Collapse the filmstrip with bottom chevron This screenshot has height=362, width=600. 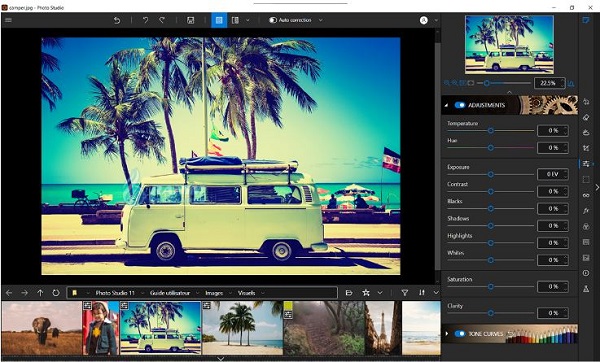221,359
